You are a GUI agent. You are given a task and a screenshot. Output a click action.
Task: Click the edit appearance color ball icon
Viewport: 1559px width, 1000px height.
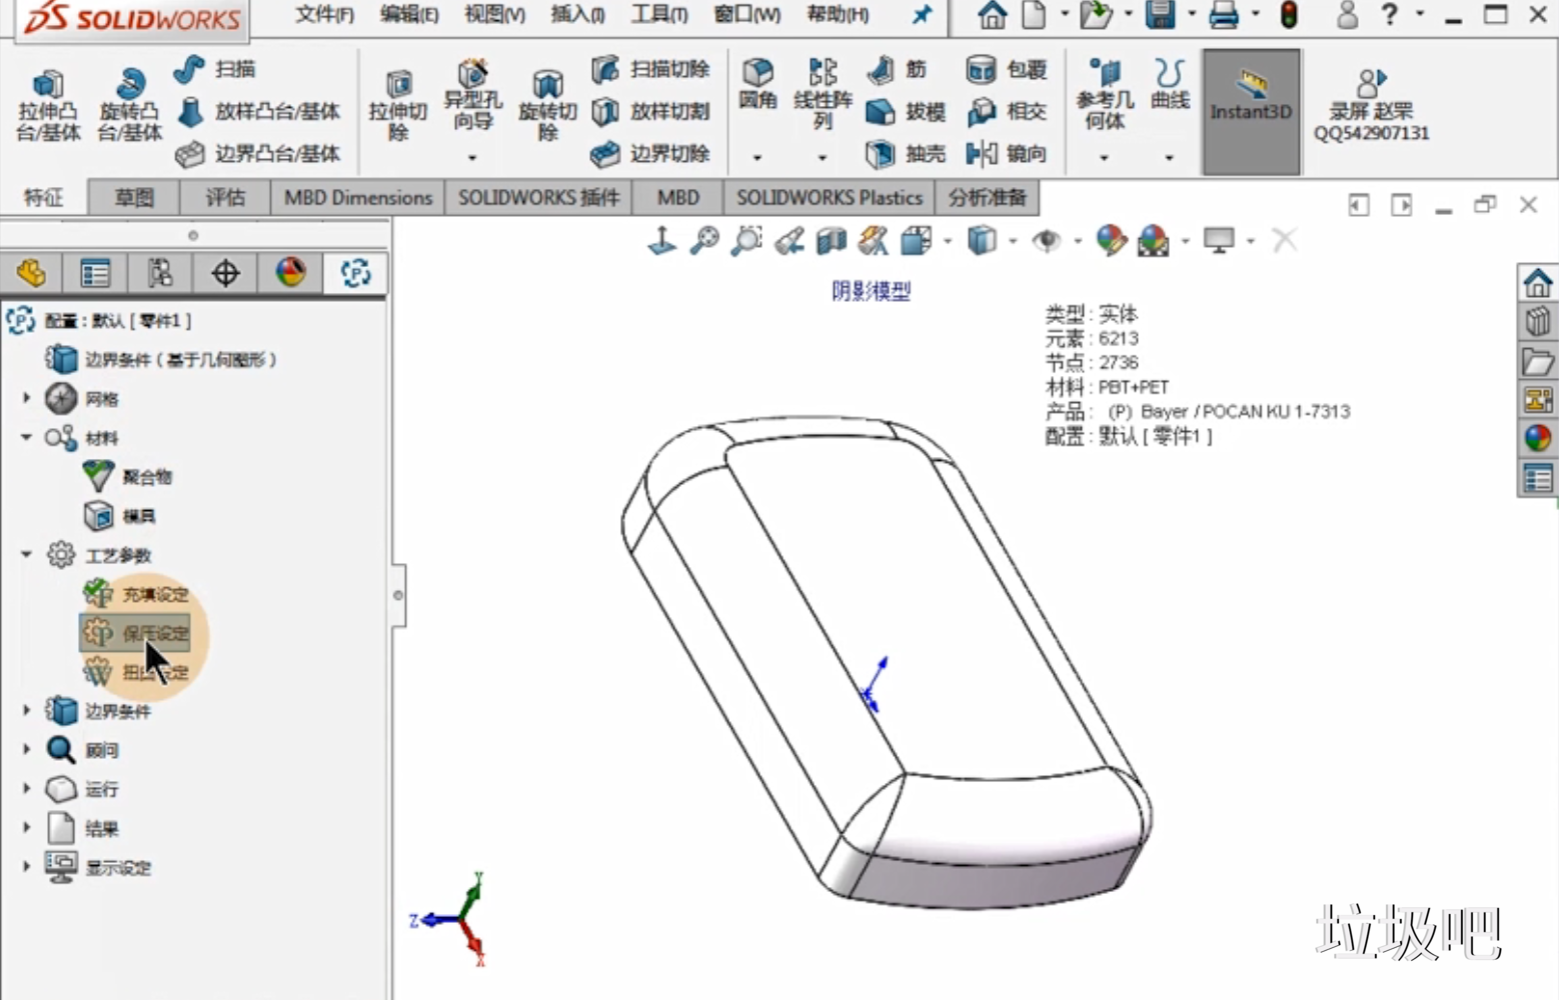click(x=1110, y=241)
